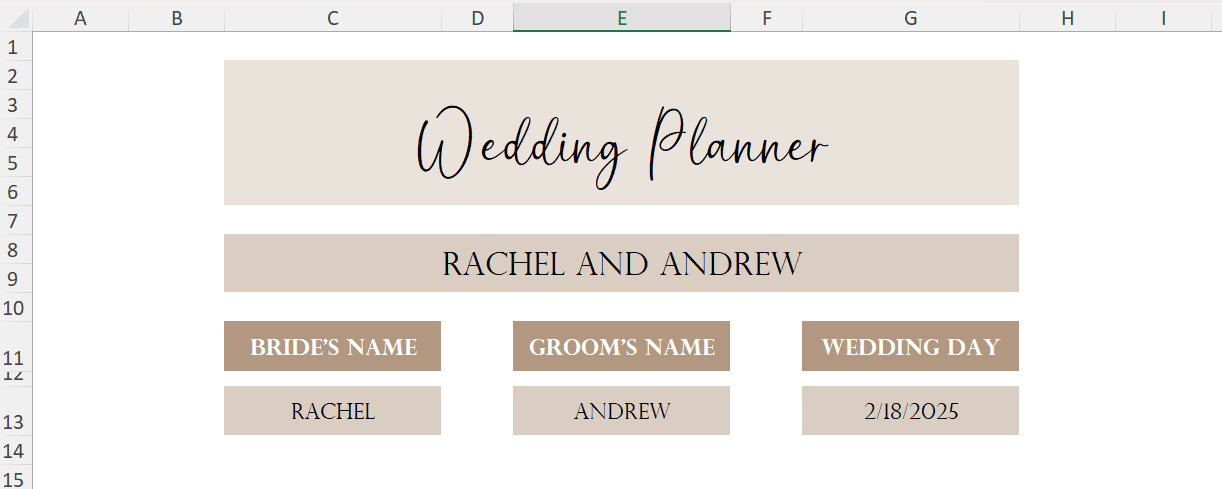The image size is (1222, 489).
Task: Select row 8 header
Action: coord(14,250)
